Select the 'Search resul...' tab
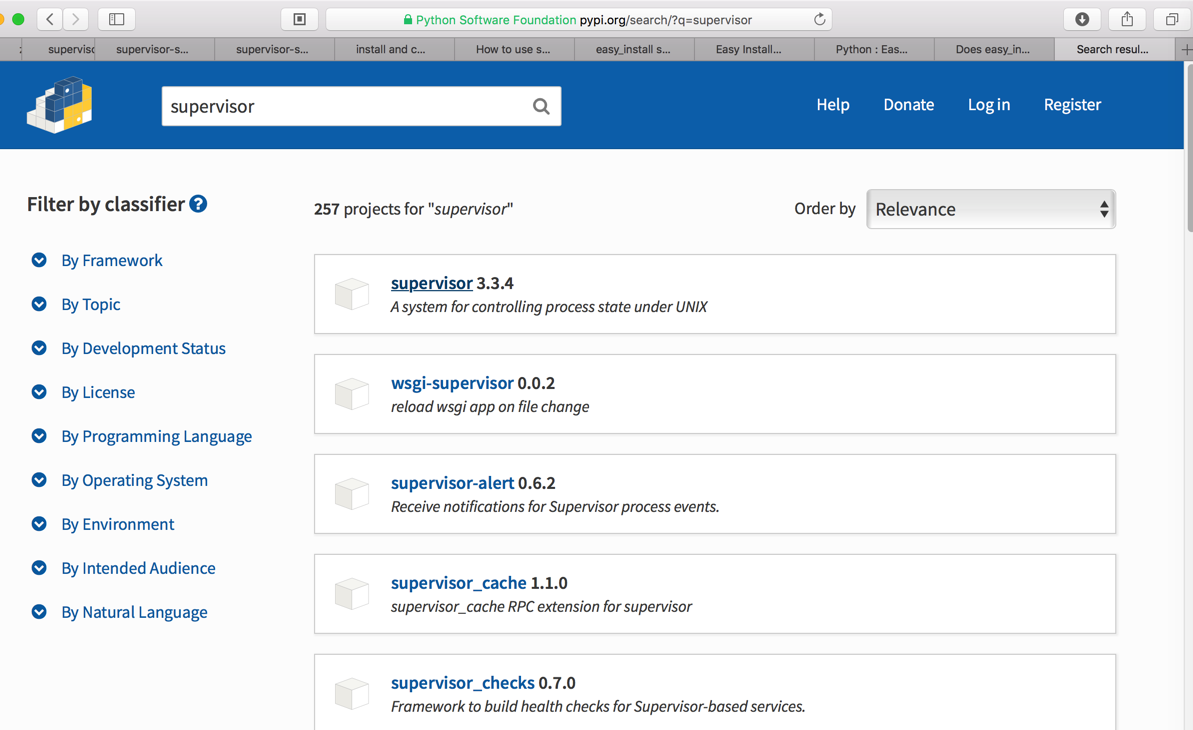Image resolution: width=1193 pixels, height=730 pixels. click(1114, 49)
